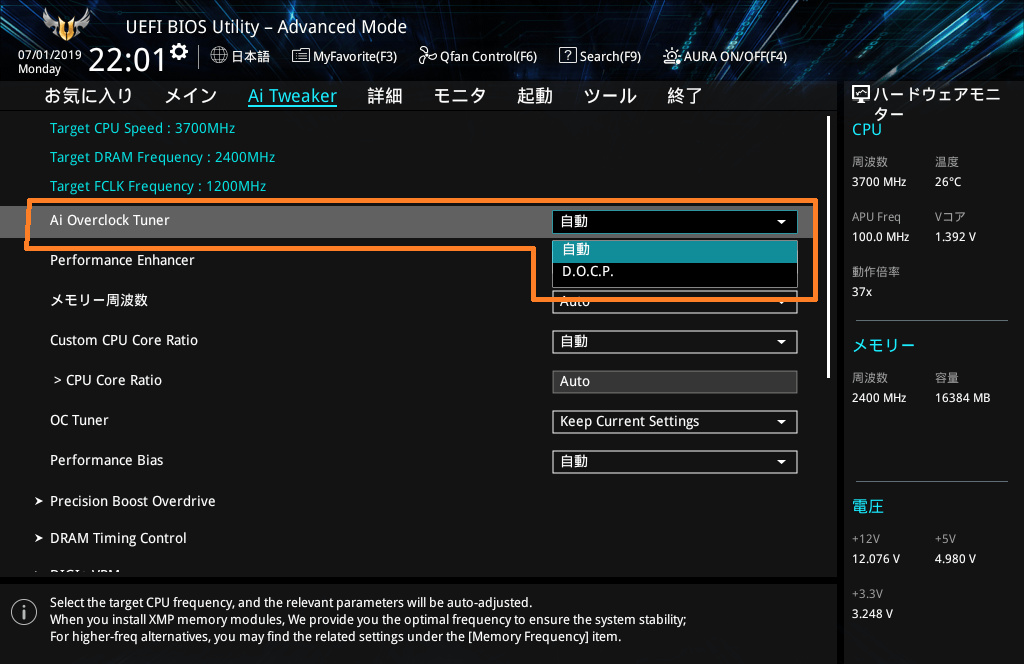Screen dimensions: 1024x664
Task: Click the 100.0 MHz APU Freq value
Action: (880, 237)
